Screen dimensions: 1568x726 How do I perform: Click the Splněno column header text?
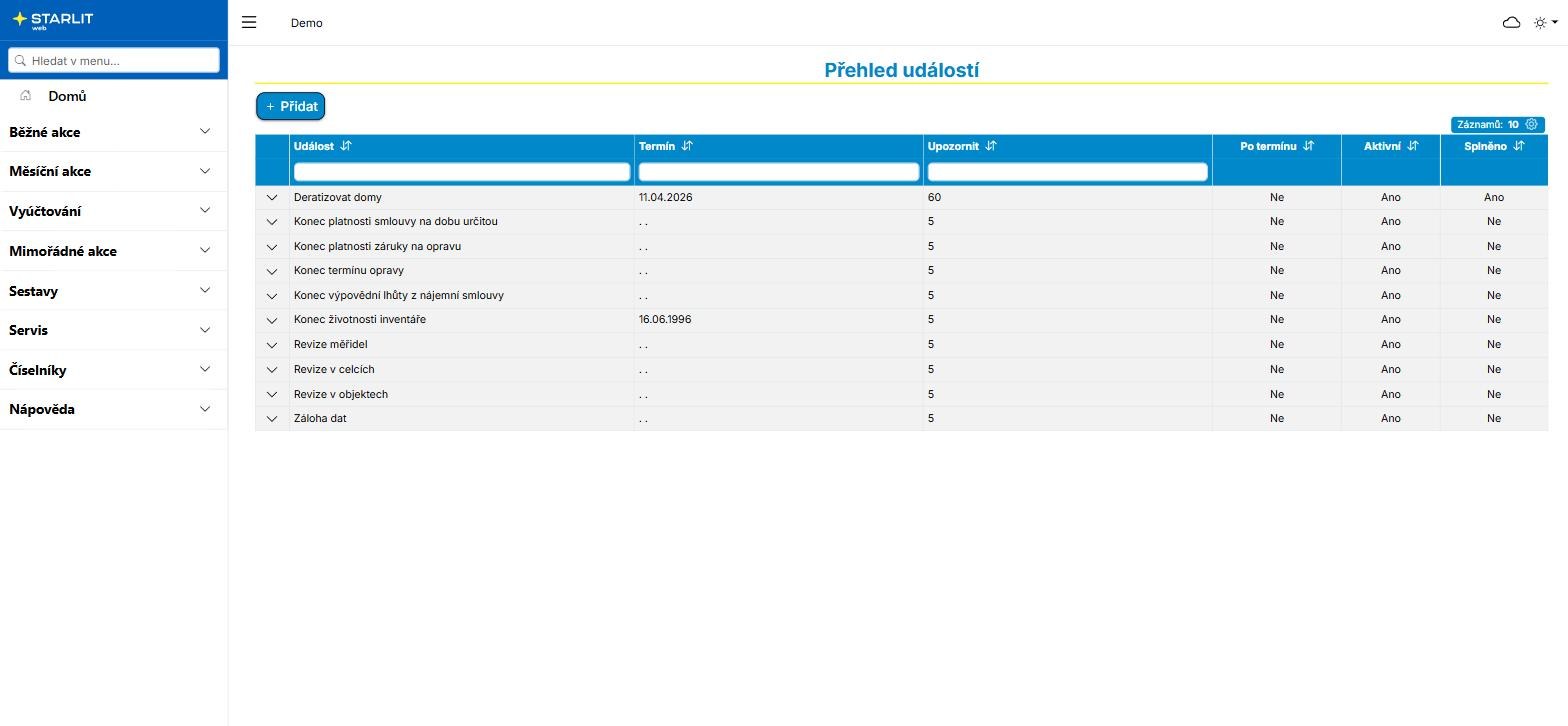1486,146
